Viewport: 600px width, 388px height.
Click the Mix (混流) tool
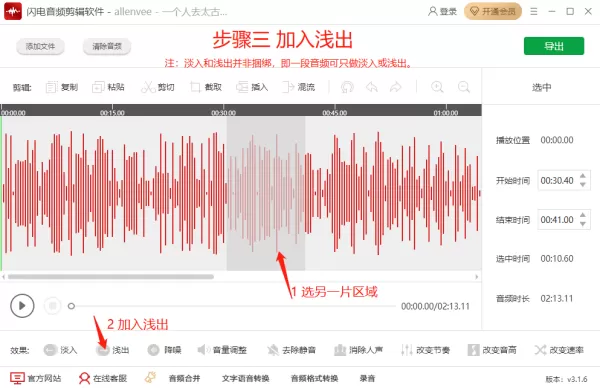pyautogui.click(x=298, y=87)
